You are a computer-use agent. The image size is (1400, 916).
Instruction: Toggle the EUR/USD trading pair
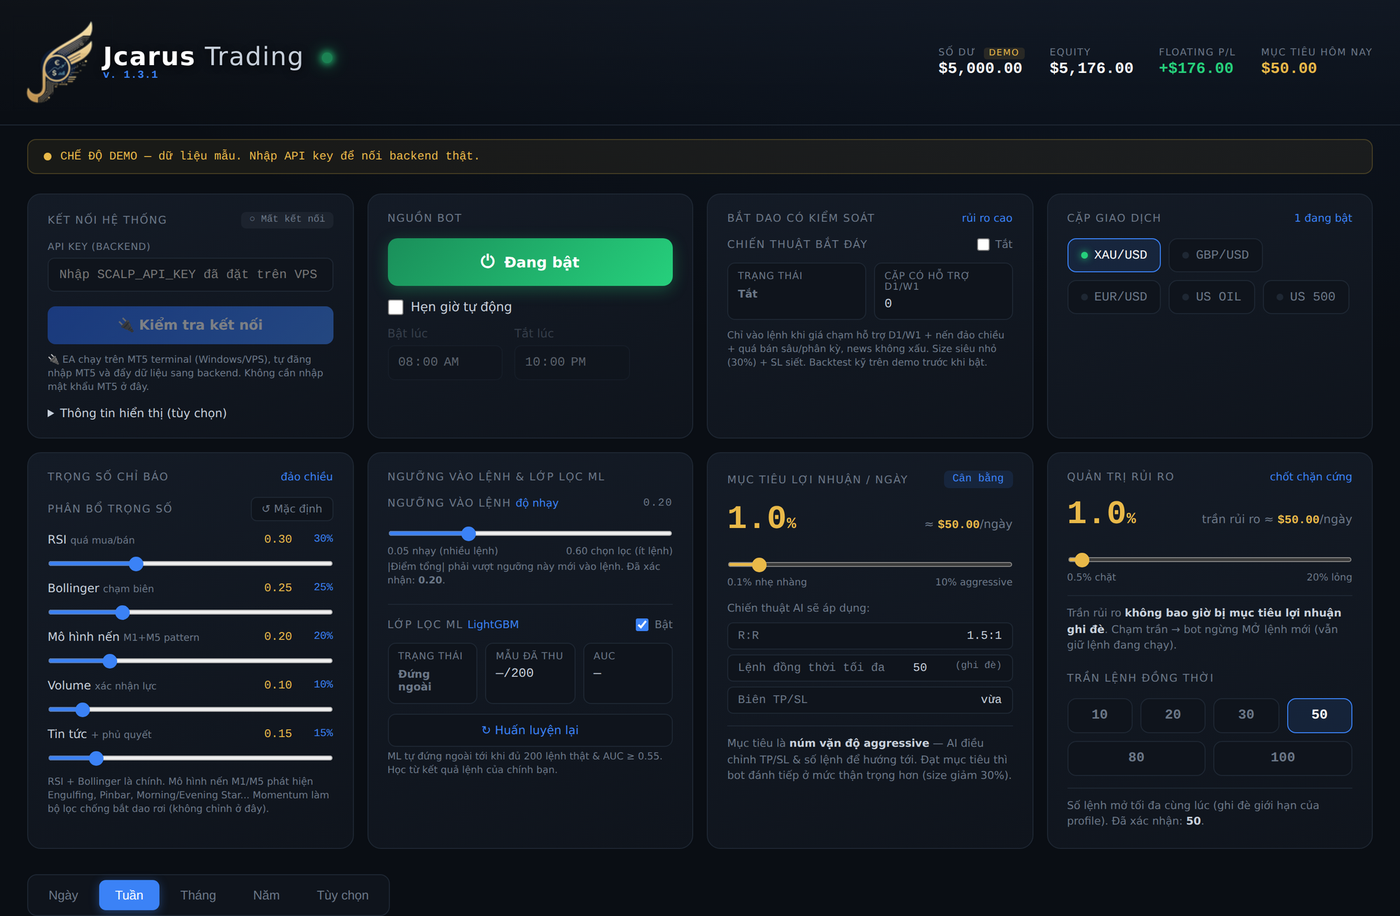(1114, 297)
